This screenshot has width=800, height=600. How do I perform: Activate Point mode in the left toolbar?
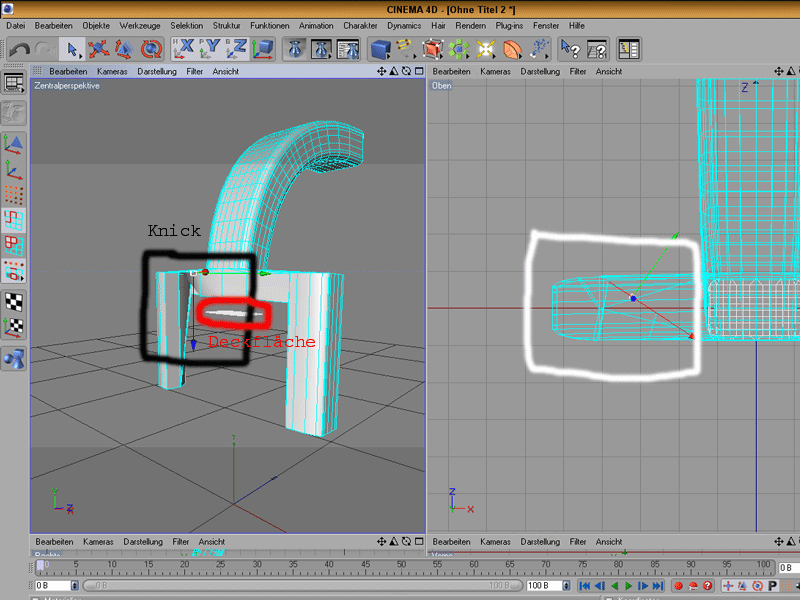point(15,193)
